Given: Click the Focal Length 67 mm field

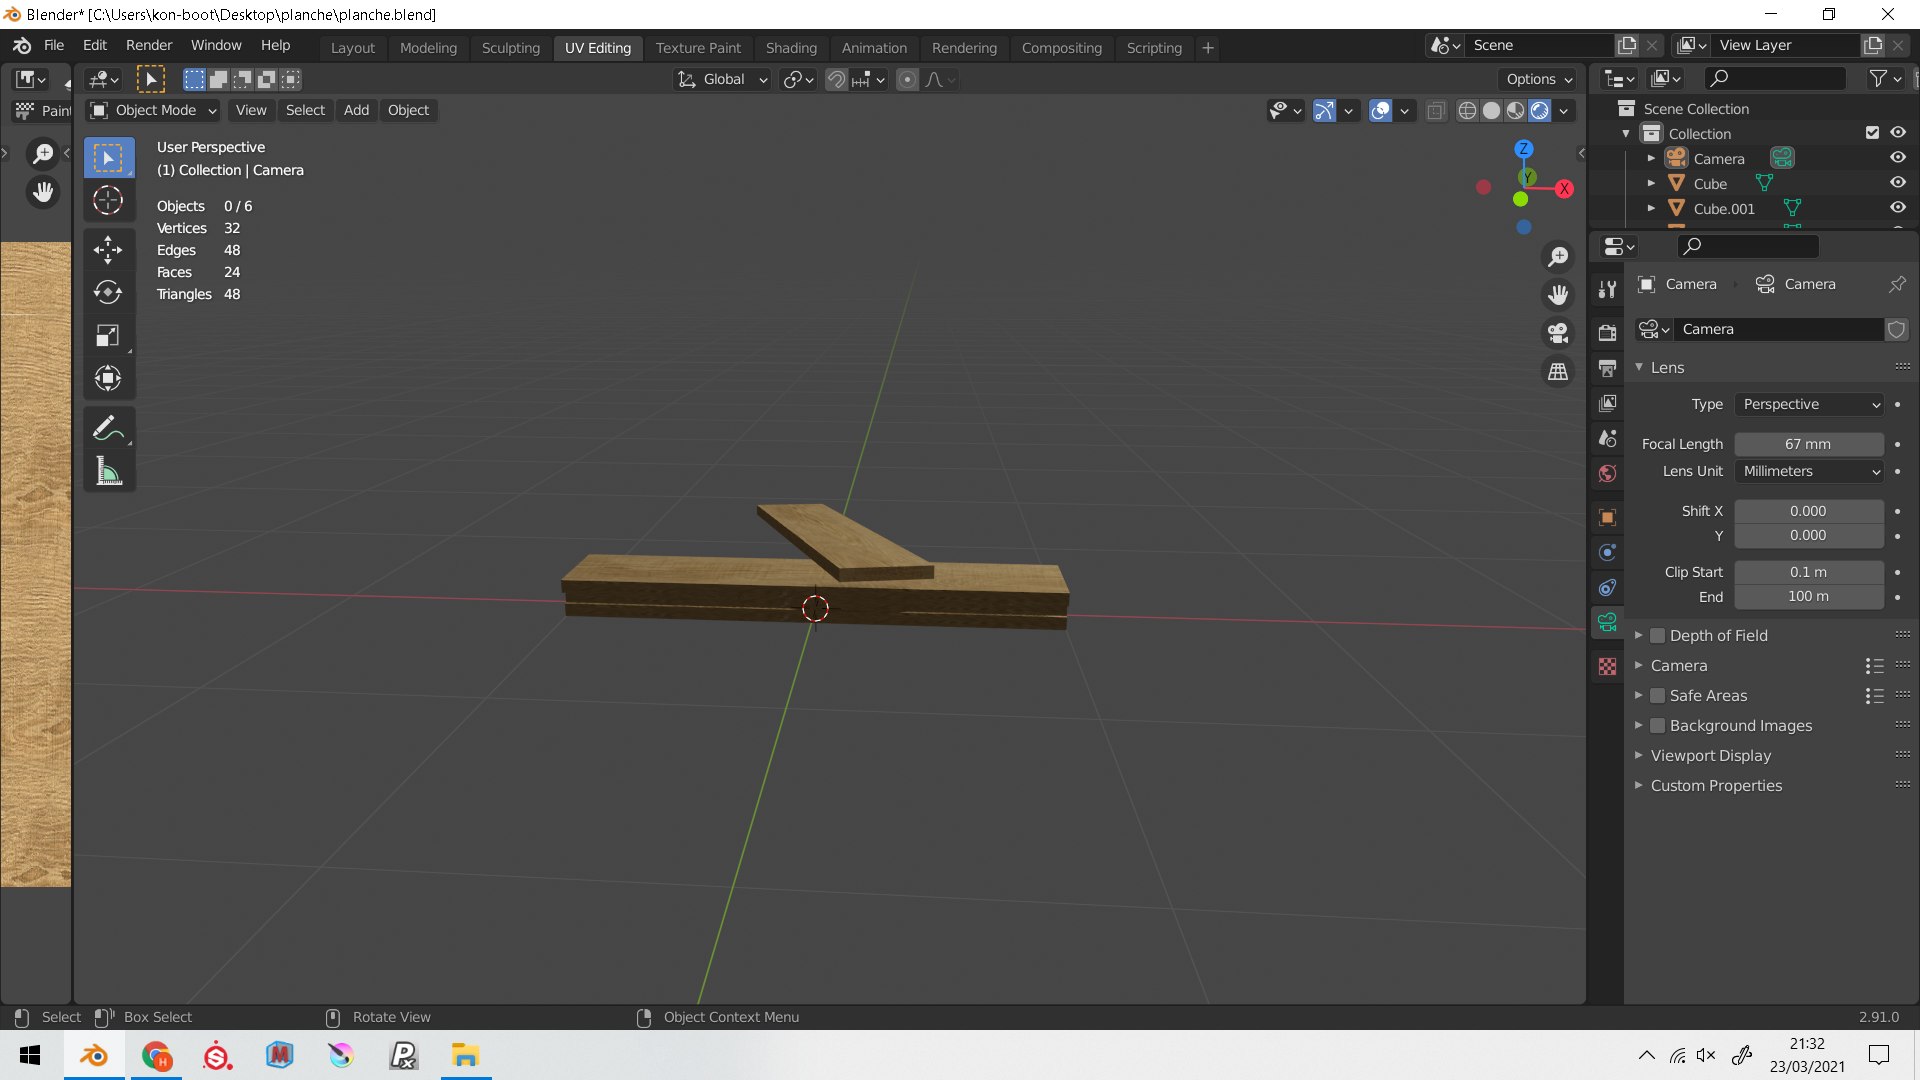Looking at the screenshot, I should point(1809,444).
